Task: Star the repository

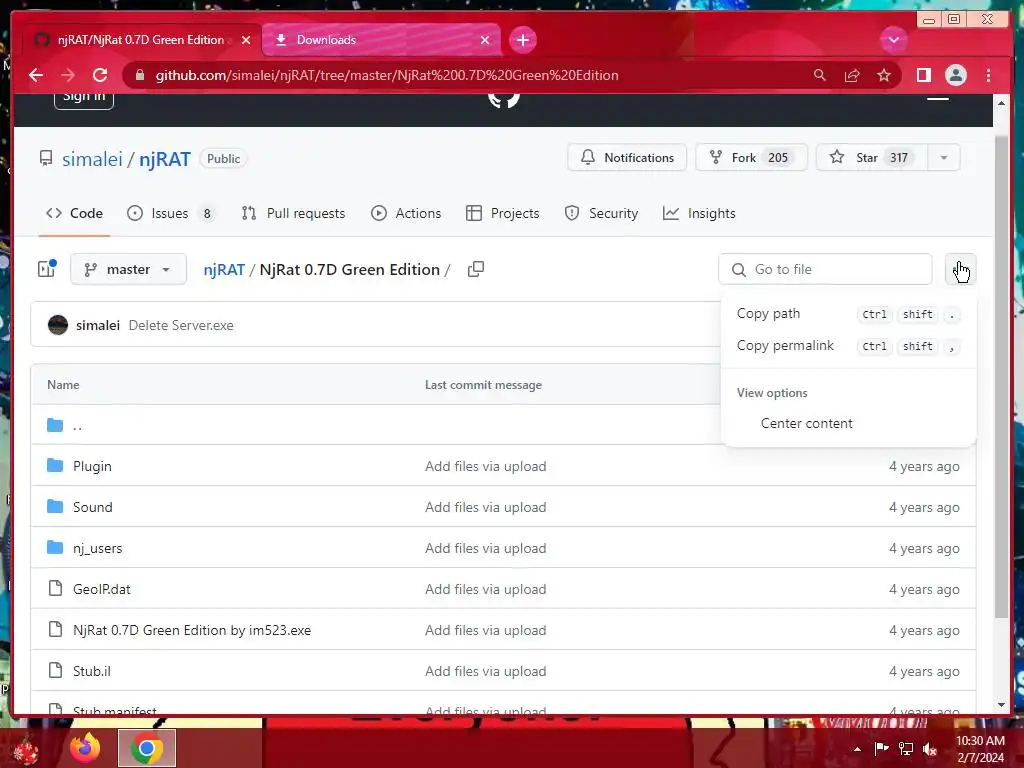Action: [871, 157]
